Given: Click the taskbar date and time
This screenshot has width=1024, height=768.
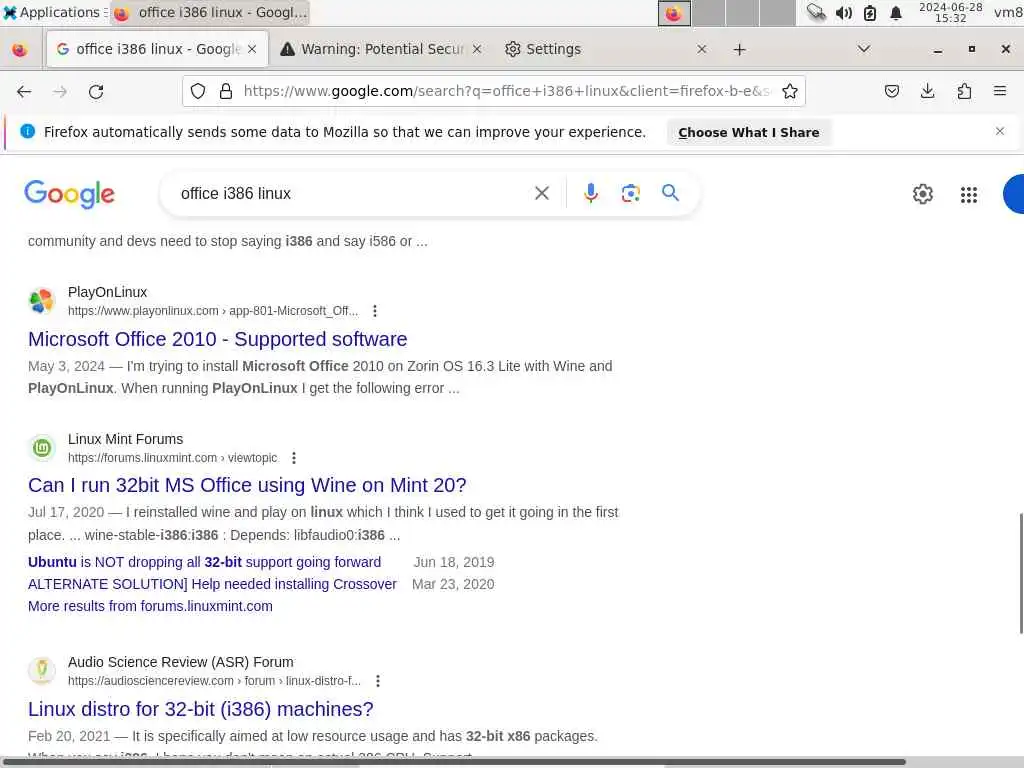Looking at the screenshot, I should (950, 12).
